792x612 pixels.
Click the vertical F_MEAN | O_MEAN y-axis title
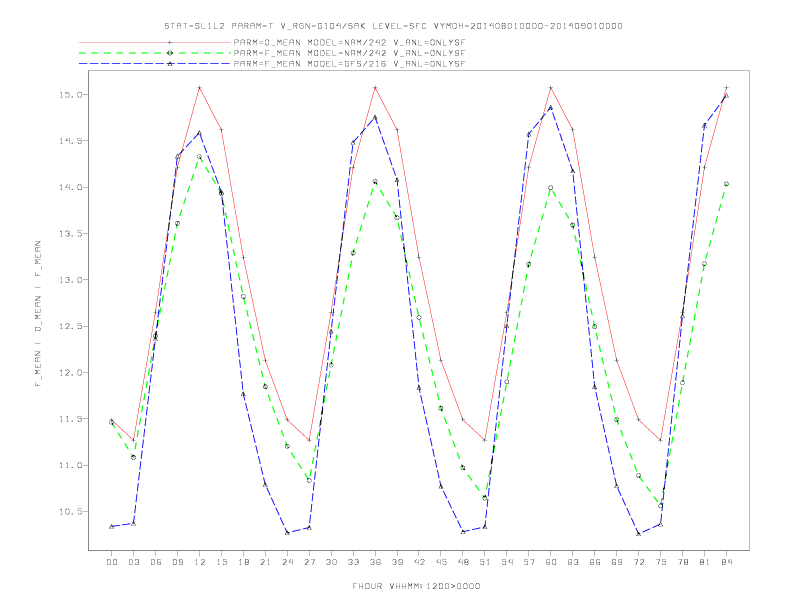click(38, 314)
